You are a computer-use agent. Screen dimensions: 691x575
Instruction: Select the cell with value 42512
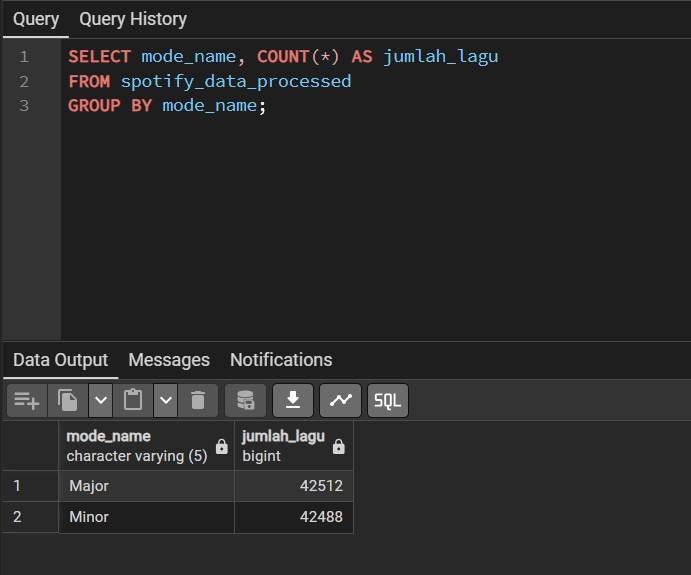(294, 486)
